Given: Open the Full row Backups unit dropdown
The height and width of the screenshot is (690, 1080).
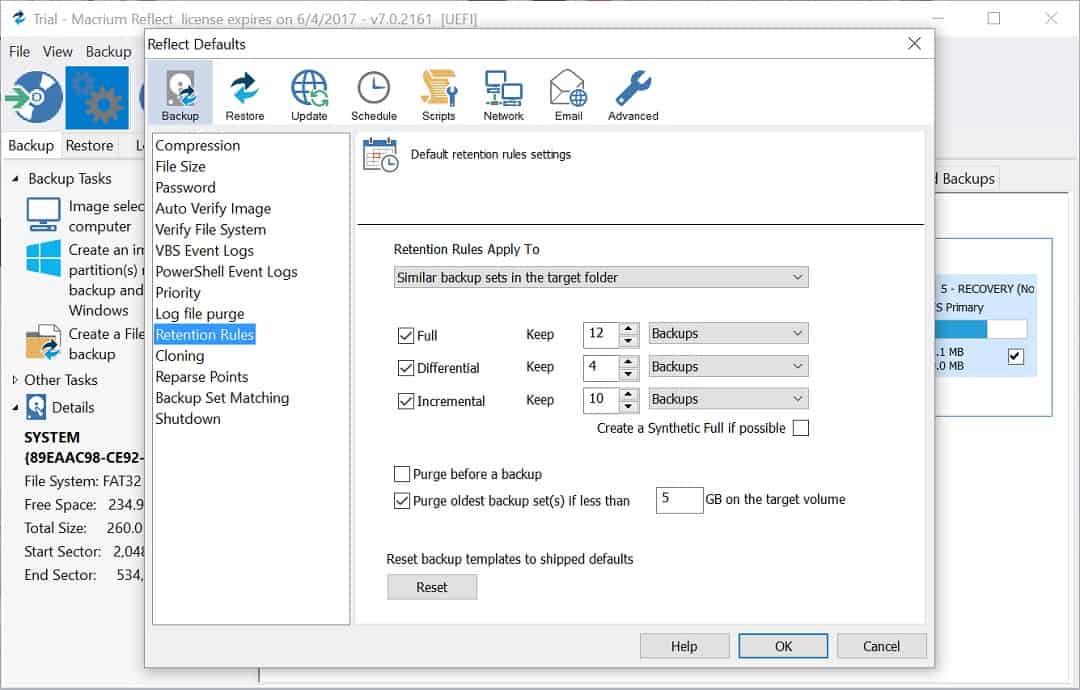Looking at the screenshot, I should [x=728, y=333].
